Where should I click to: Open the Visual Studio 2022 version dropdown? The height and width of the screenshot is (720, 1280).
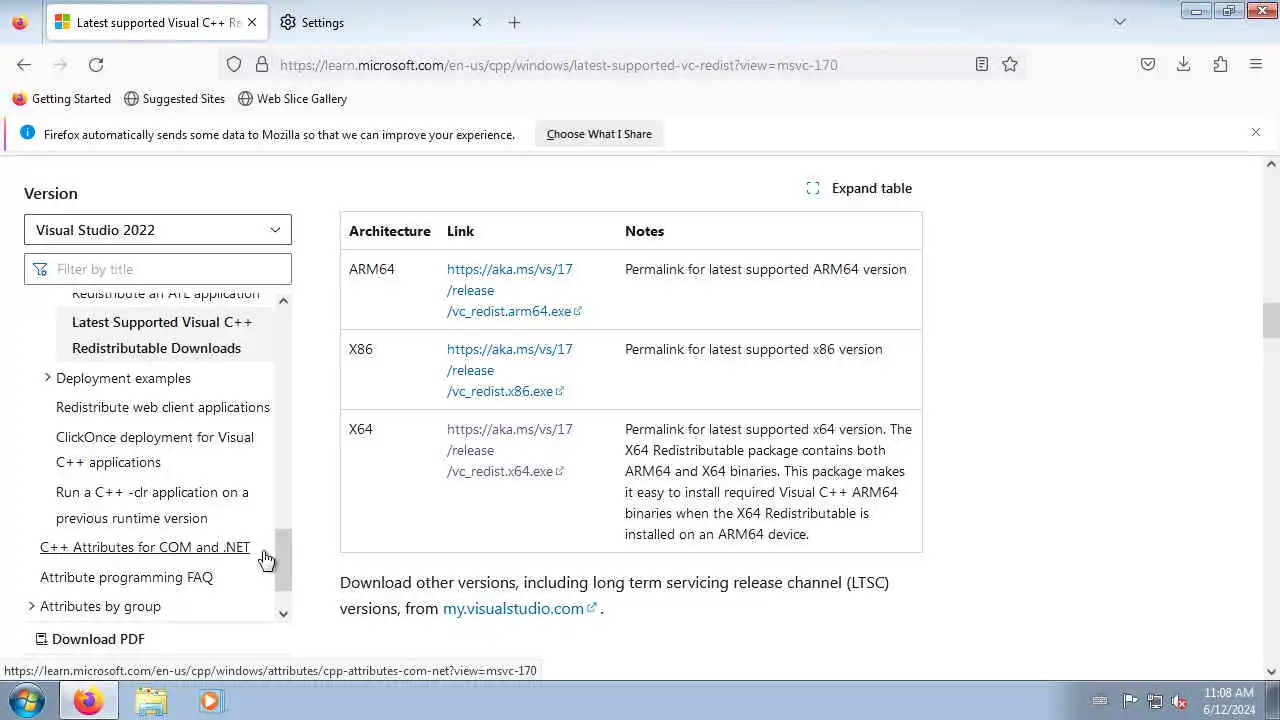pyautogui.click(x=158, y=230)
